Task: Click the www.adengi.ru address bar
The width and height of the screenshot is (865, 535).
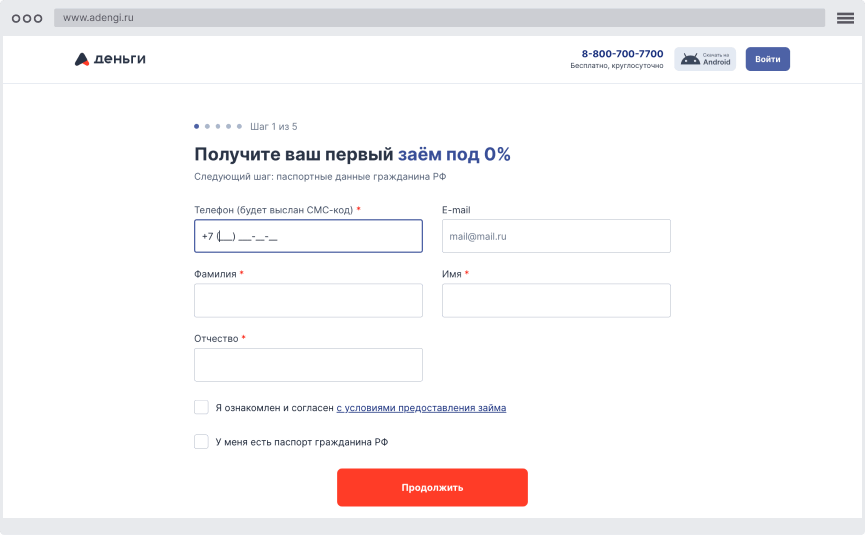Action: [440, 18]
